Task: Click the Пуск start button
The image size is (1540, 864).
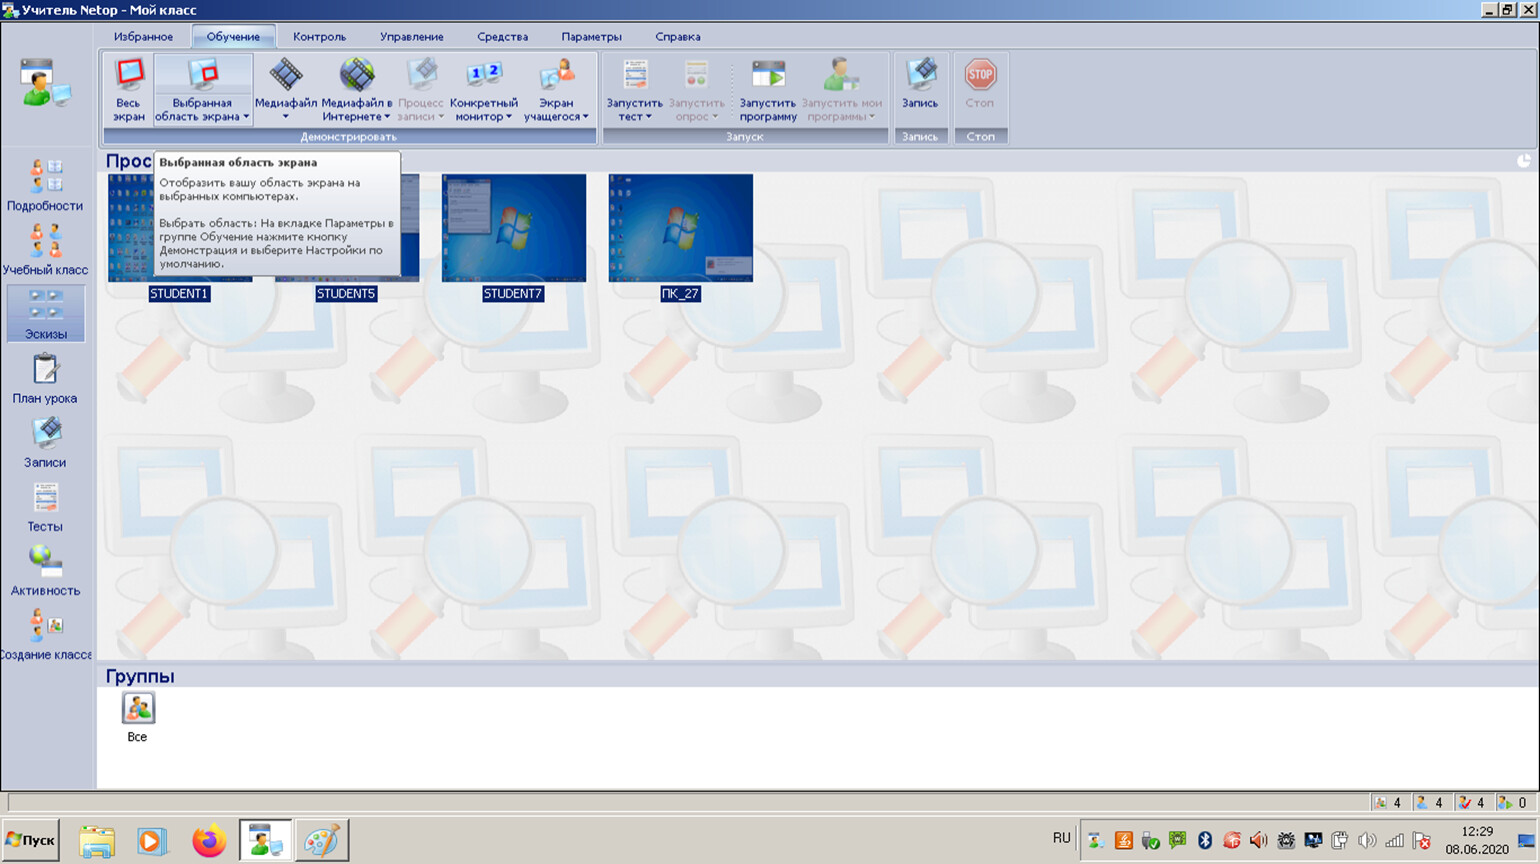Action: [x=31, y=840]
